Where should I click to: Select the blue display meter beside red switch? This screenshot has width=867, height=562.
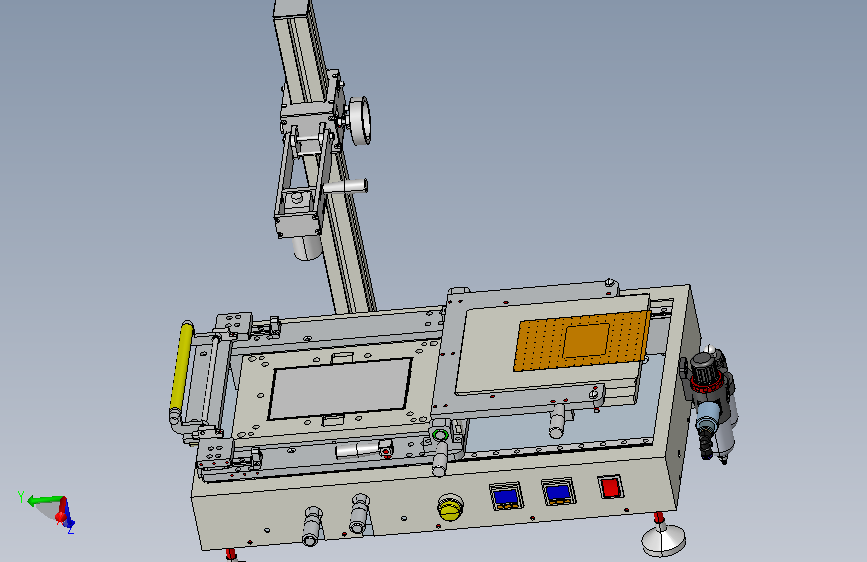558,492
